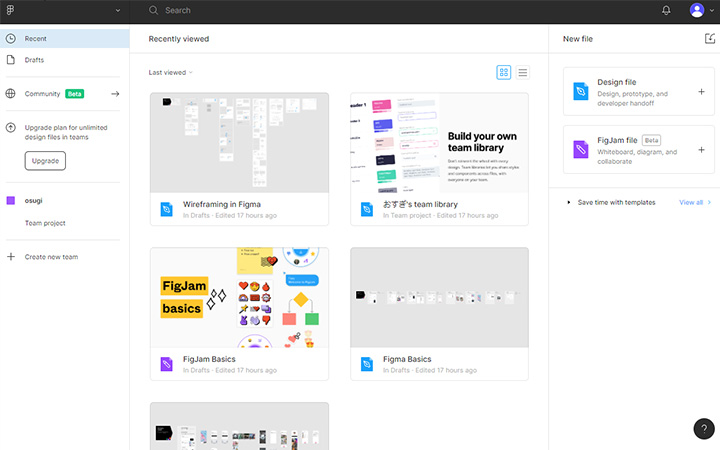Click the Figma logo workspace switcher
Image resolution: width=720 pixels, height=450 pixels.
[x=11, y=10]
